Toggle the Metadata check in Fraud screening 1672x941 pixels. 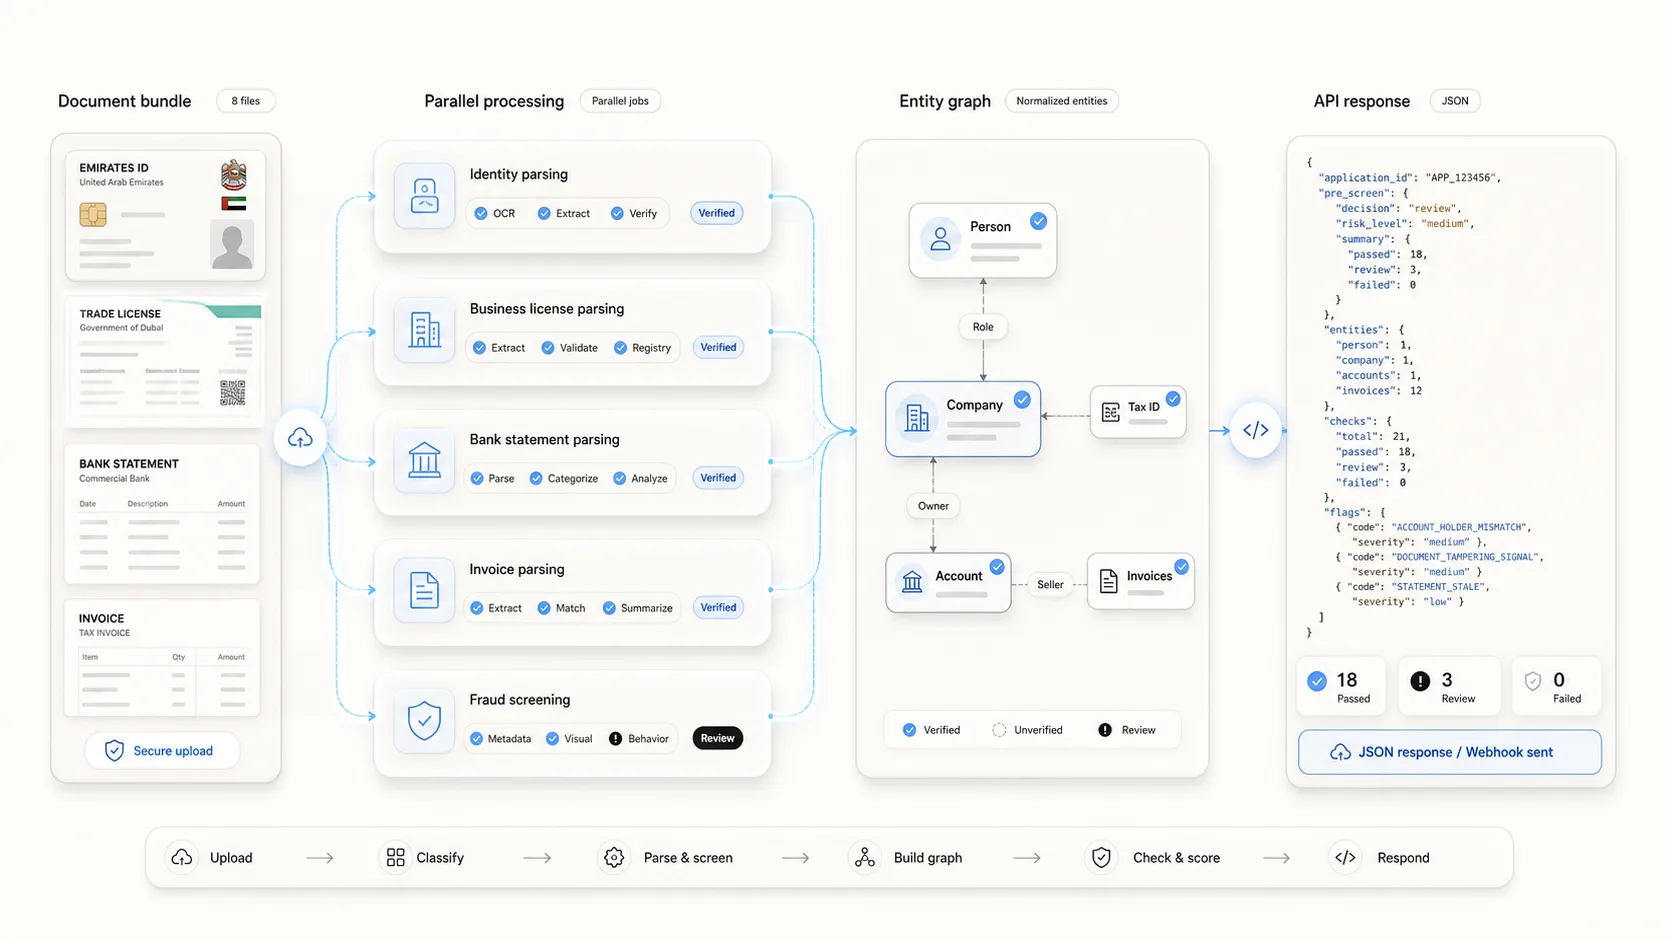[477, 739]
